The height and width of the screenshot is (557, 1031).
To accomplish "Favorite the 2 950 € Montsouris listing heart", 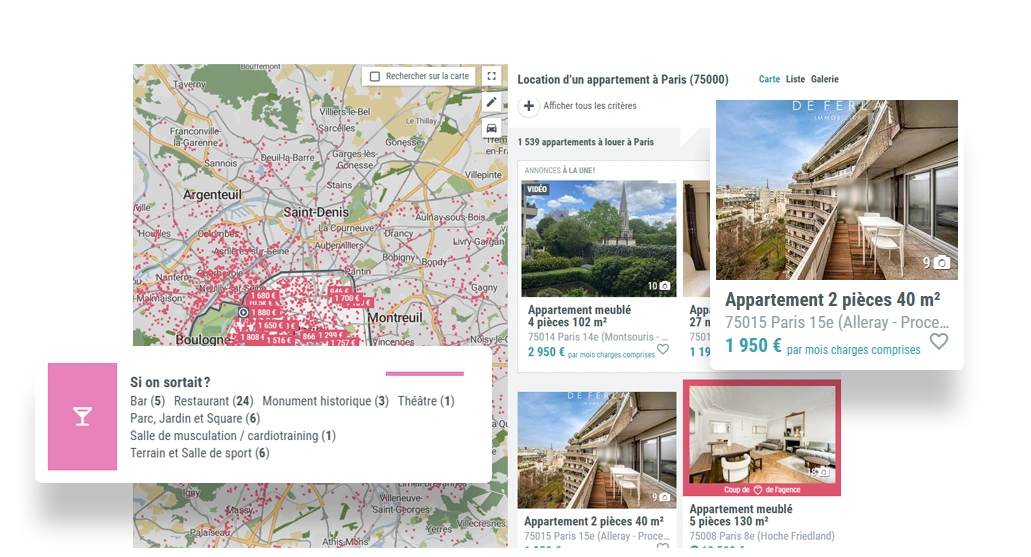I will click(663, 349).
